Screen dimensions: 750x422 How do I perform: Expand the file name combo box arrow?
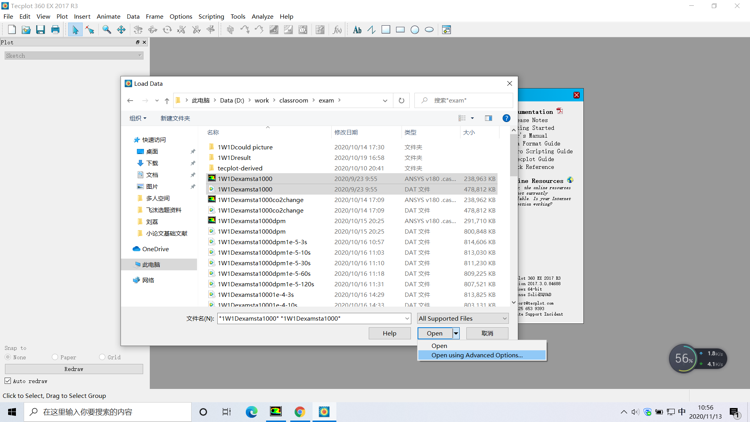[x=406, y=319]
